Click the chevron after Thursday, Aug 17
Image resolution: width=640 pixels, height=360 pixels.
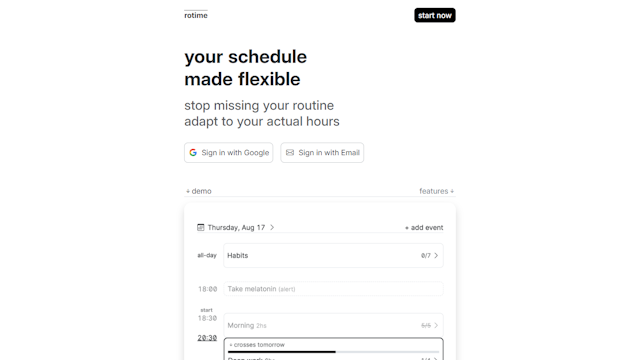272,227
